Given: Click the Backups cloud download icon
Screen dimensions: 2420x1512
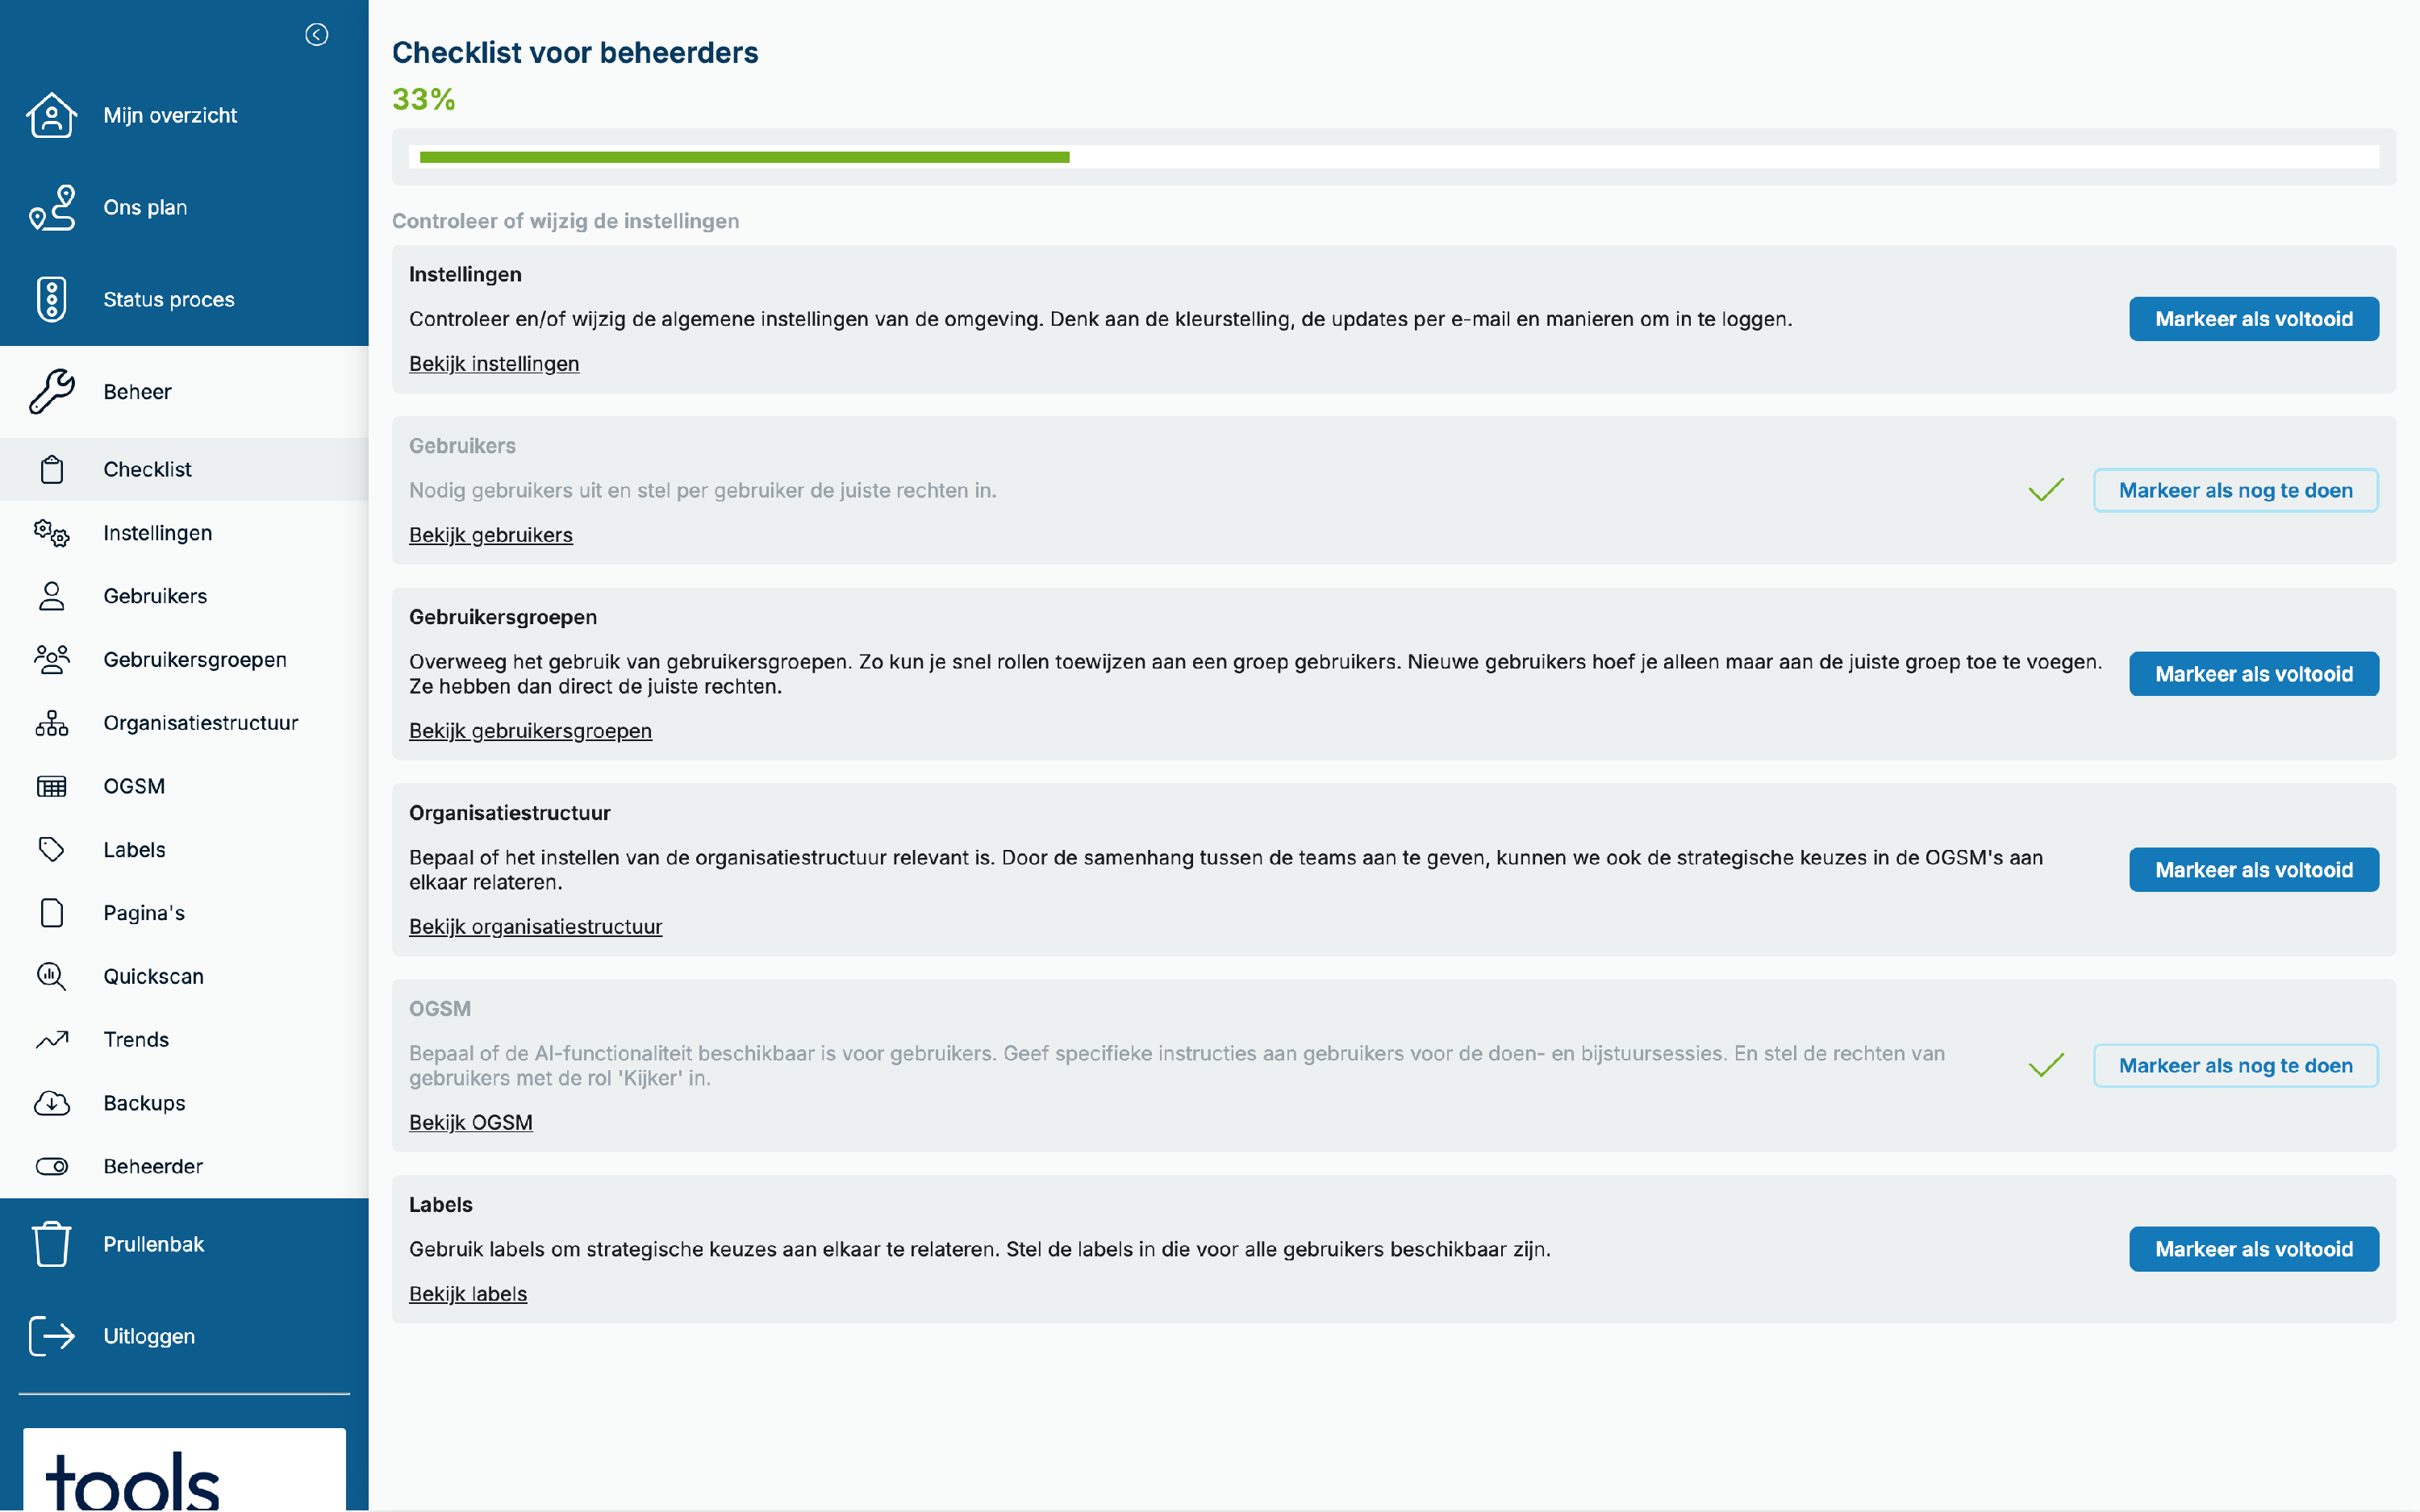Looking at the screenshot, I should point(51,1103).
